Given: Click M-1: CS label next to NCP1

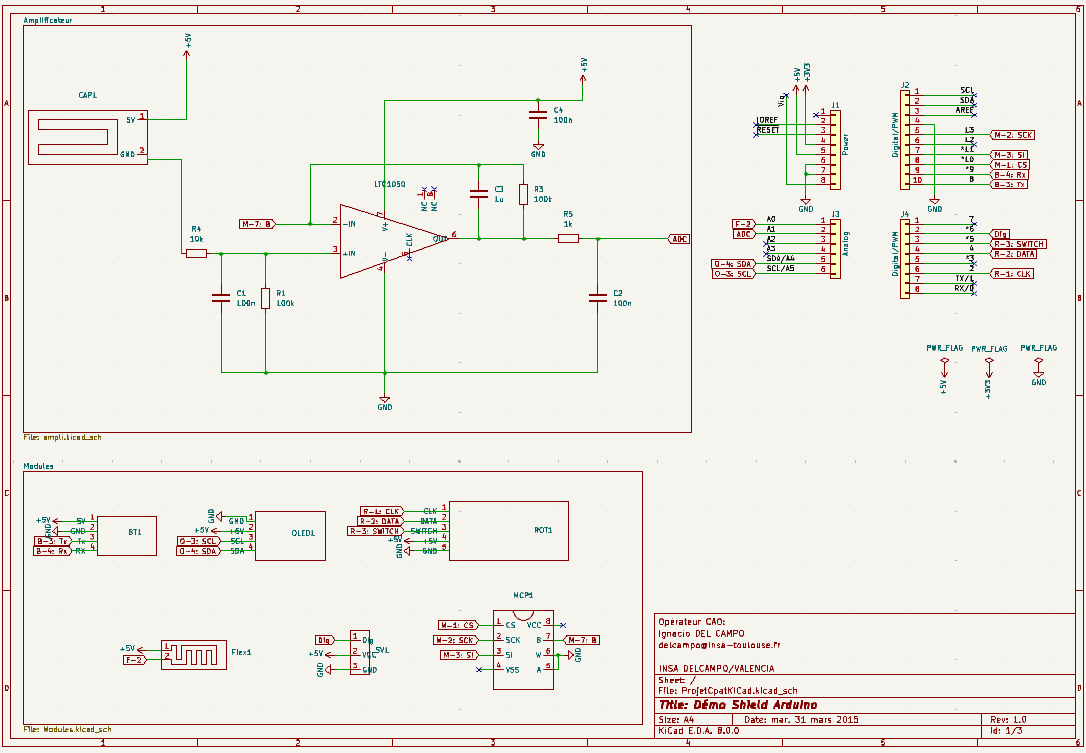Looking at the screenshot, I should click(x=459, y=625).
